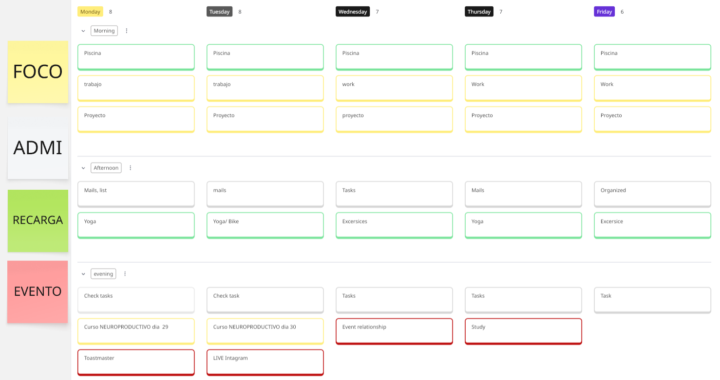Click the white ADMI sticky note

[38, 148]
